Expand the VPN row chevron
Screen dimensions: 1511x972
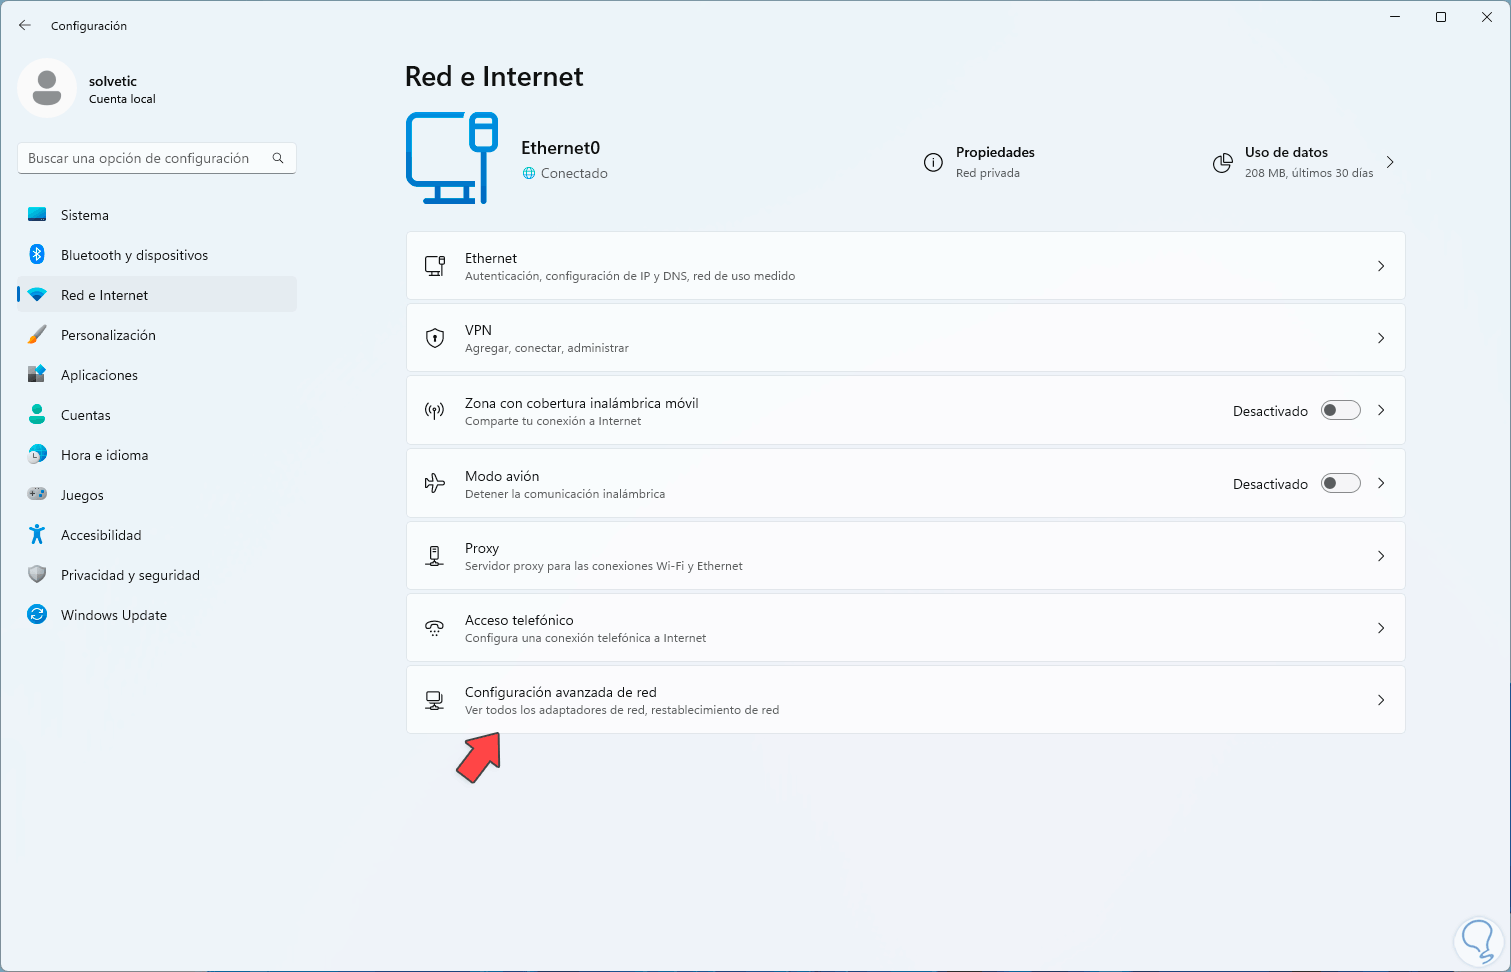pyautogui.click(x=1381, y=338)
